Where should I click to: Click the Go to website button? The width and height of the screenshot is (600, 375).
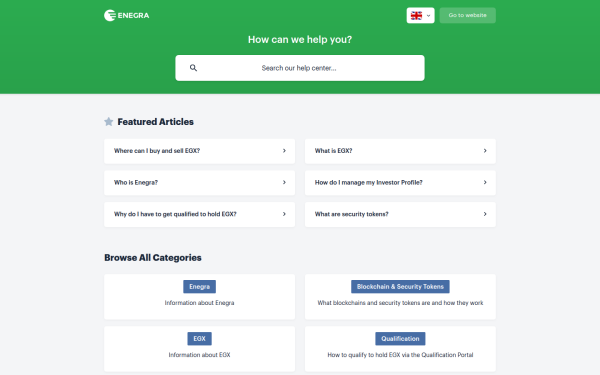point(468,15)
